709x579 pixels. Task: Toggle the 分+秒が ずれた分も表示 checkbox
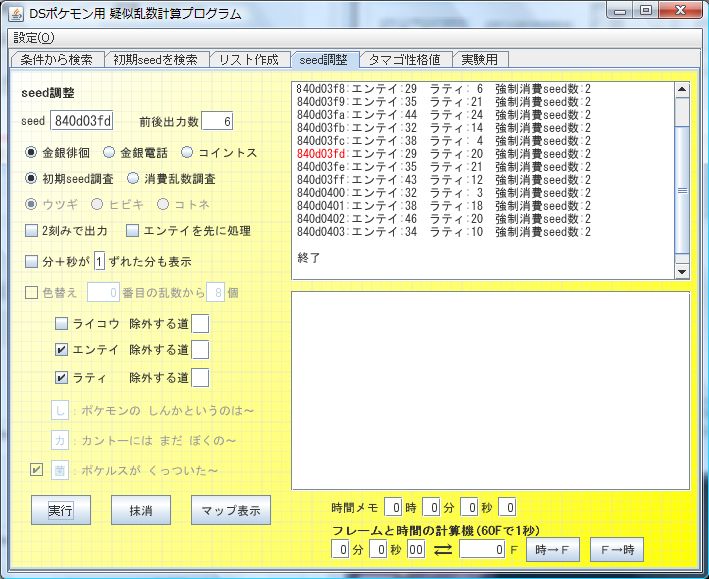click(x=31, y=261)
